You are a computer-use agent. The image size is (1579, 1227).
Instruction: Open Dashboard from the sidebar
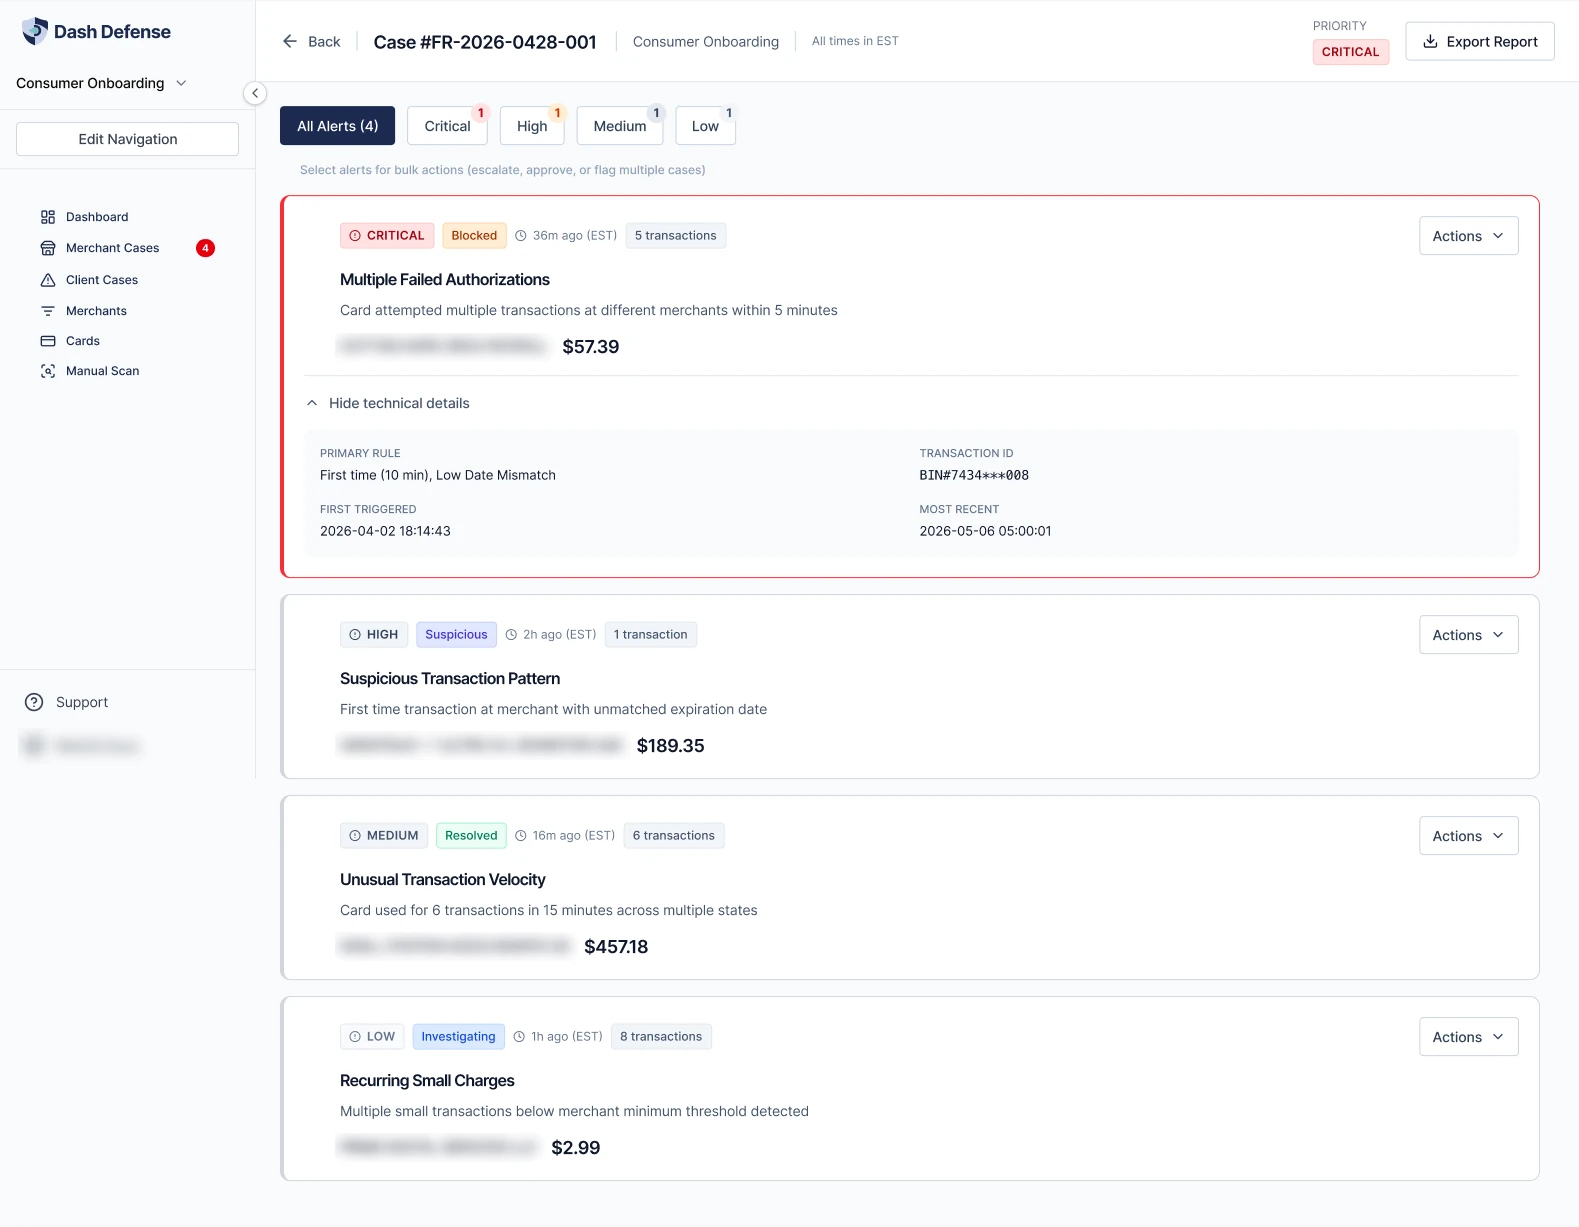tap(97, 217)
